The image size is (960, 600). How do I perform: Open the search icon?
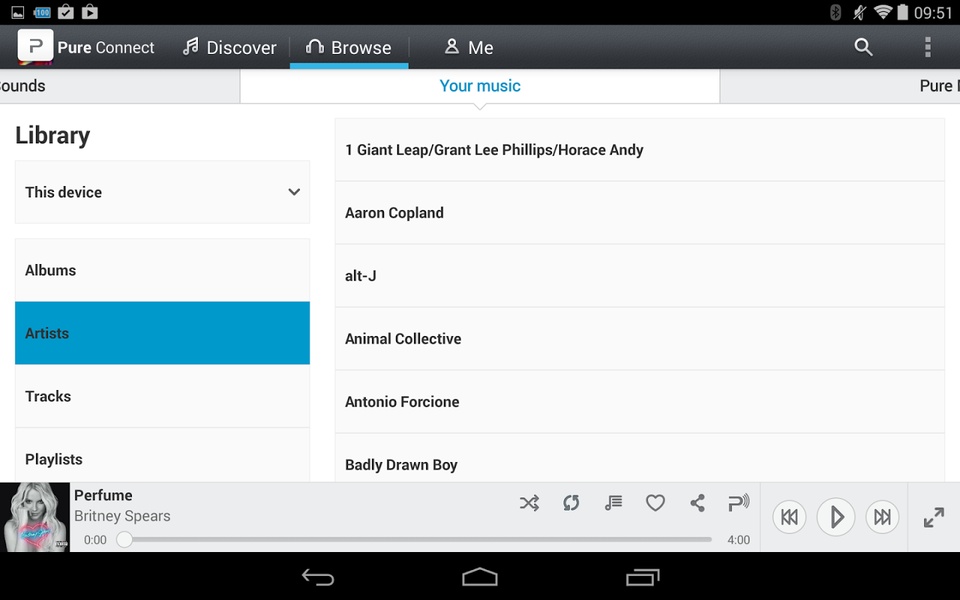[x=863, y=47]
